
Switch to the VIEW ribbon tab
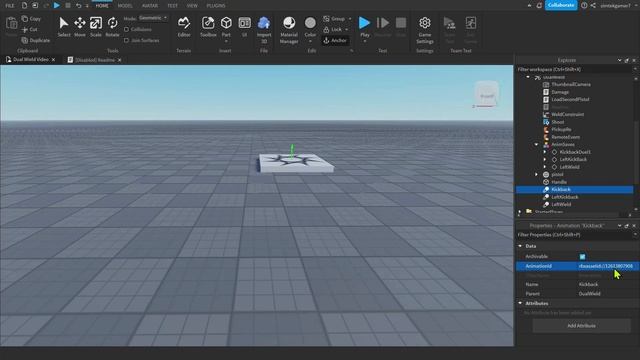(x=192, y=6)
